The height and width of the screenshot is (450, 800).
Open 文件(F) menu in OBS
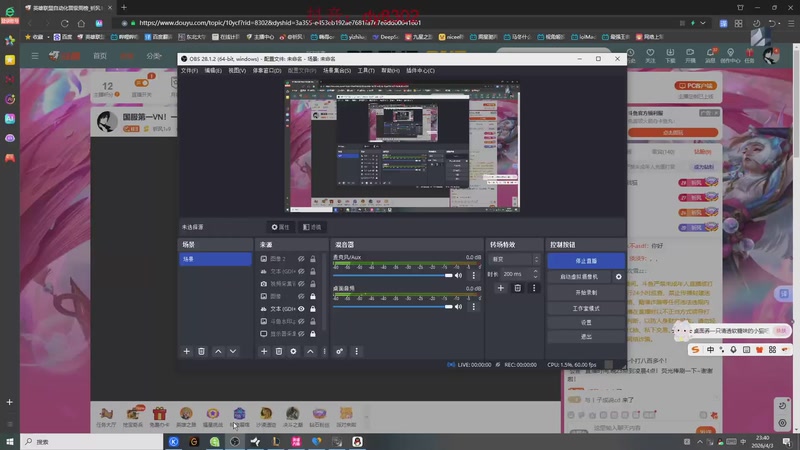click(189, 70)
